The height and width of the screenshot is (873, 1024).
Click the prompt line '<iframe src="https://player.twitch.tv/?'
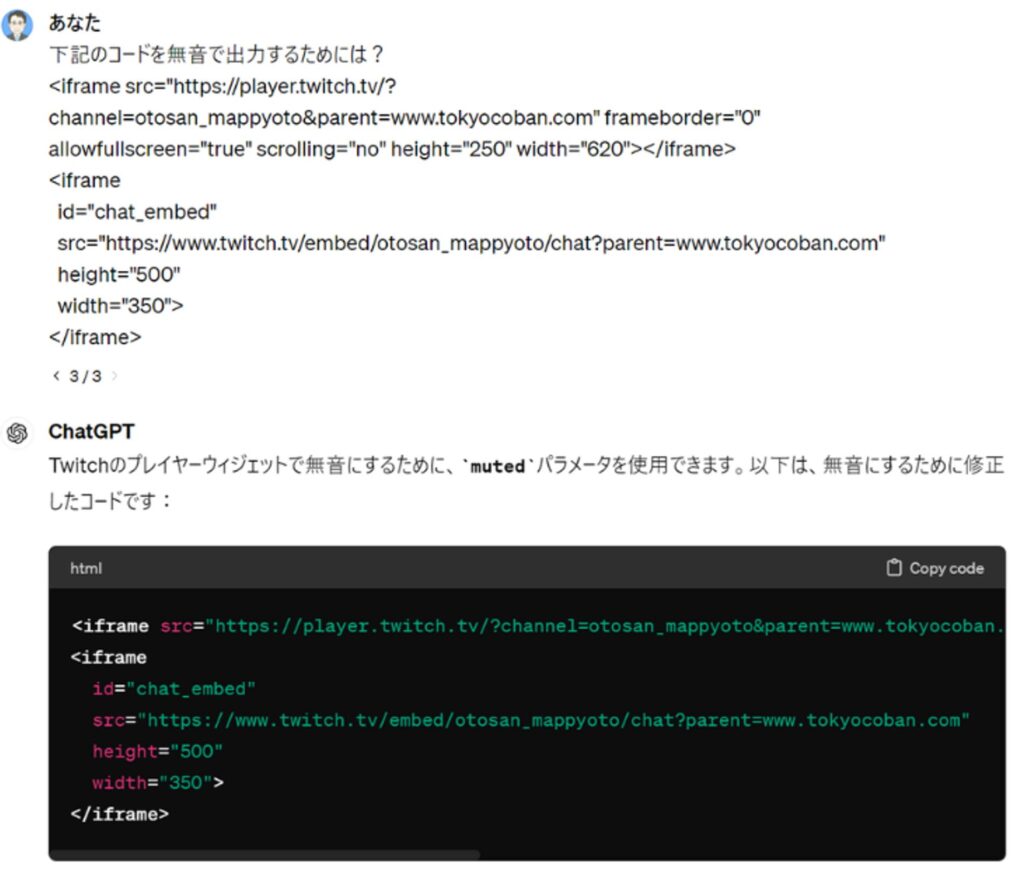[x=222, y=86]
